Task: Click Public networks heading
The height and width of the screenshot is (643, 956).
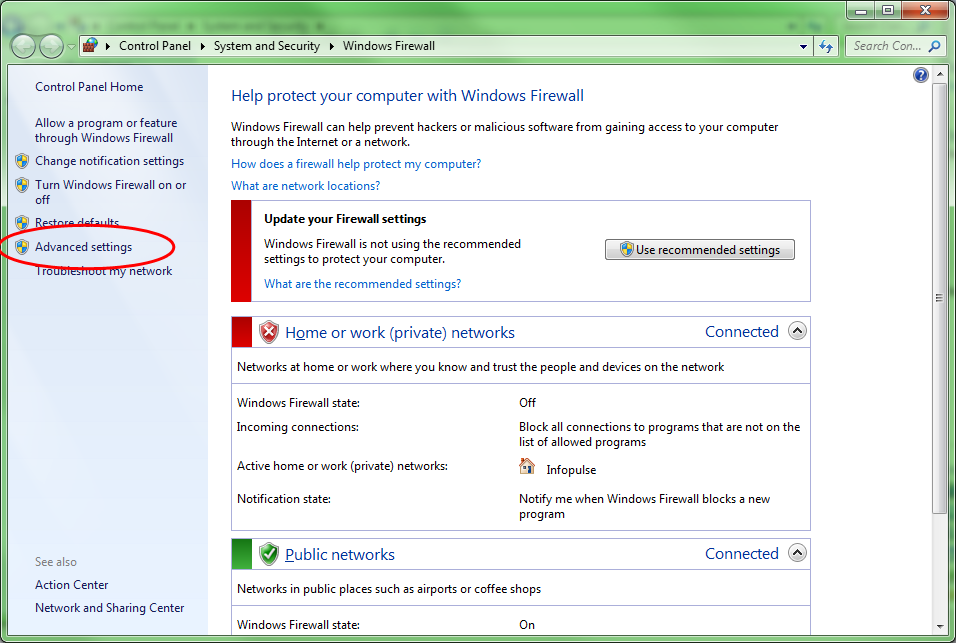Action: coord(340,555)
